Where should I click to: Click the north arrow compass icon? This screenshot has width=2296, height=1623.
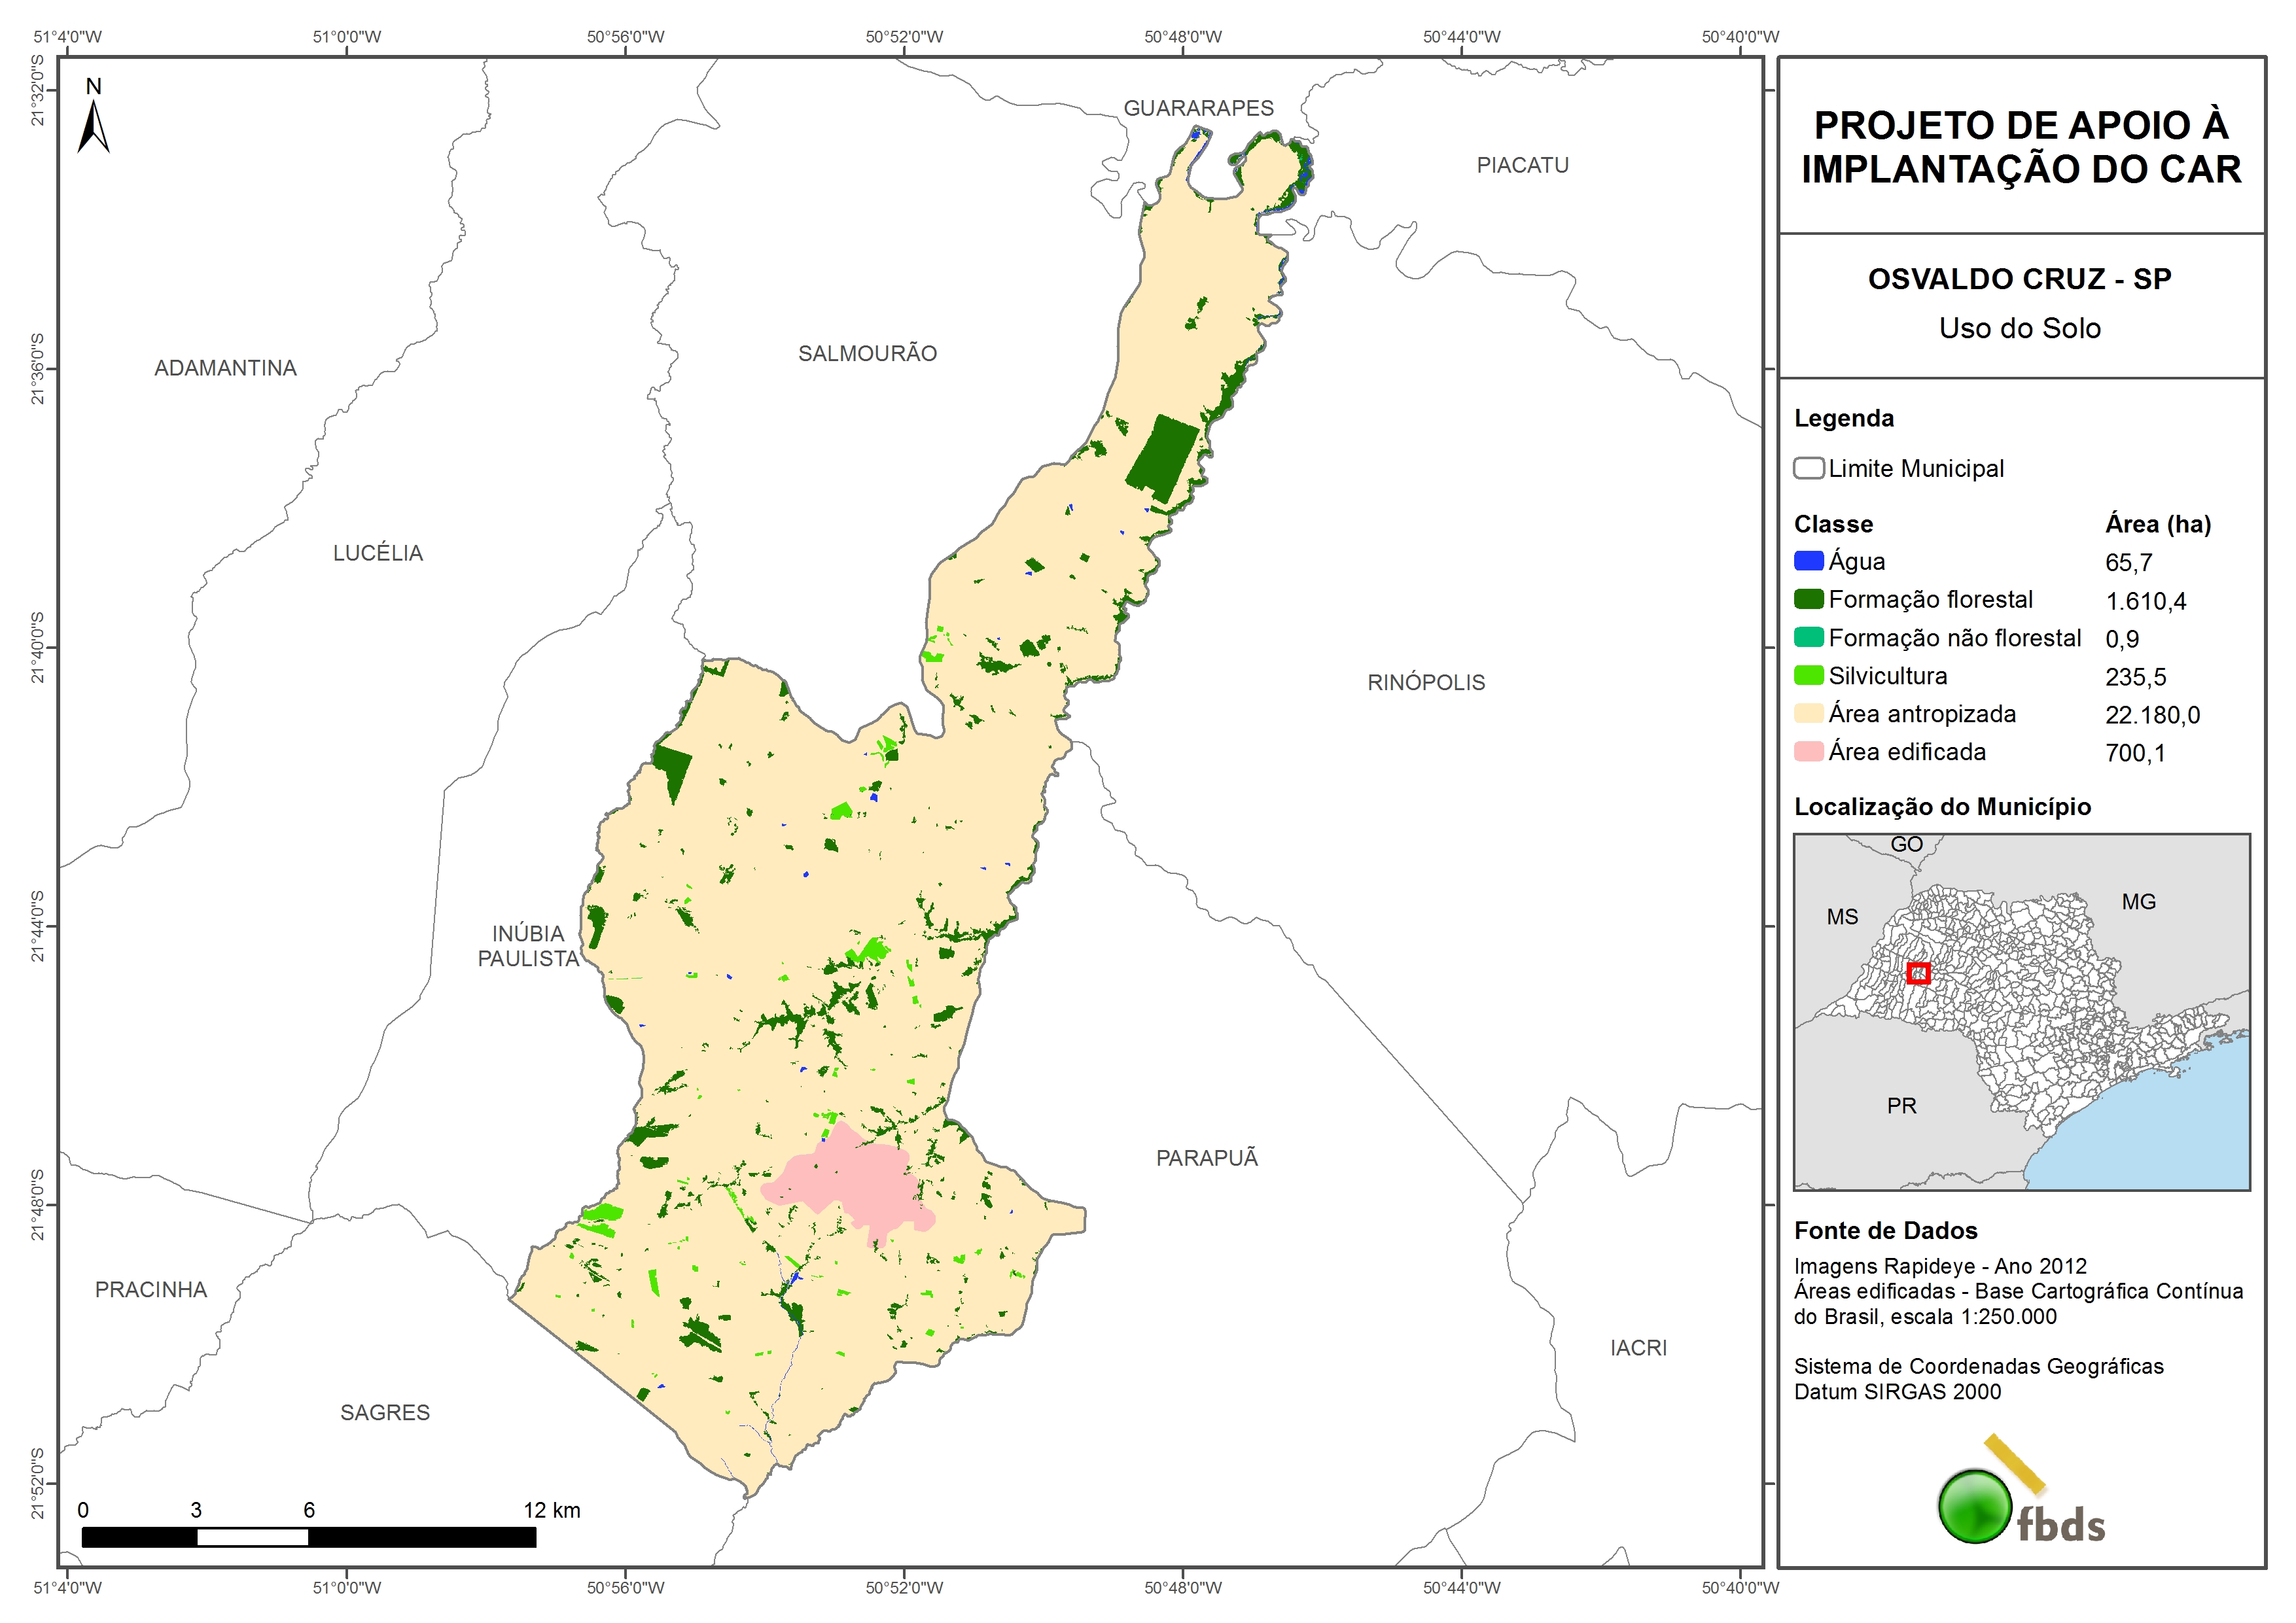click(x=93, y=125)
